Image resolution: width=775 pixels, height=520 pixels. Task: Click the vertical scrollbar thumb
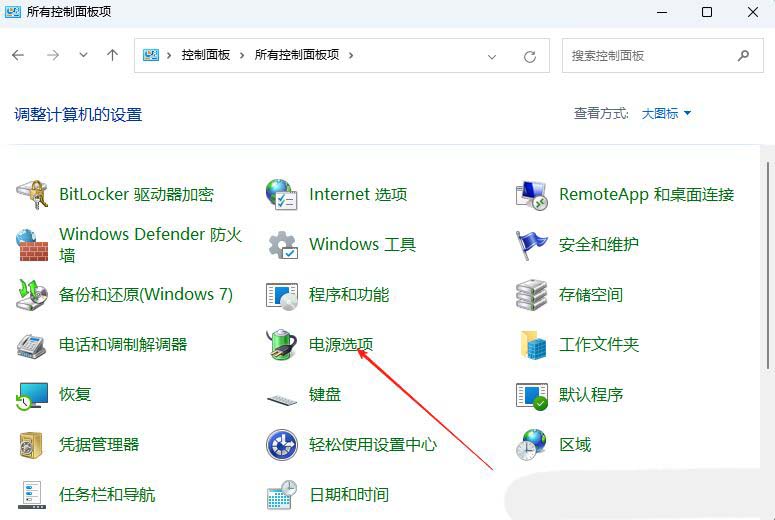[768, 265]
